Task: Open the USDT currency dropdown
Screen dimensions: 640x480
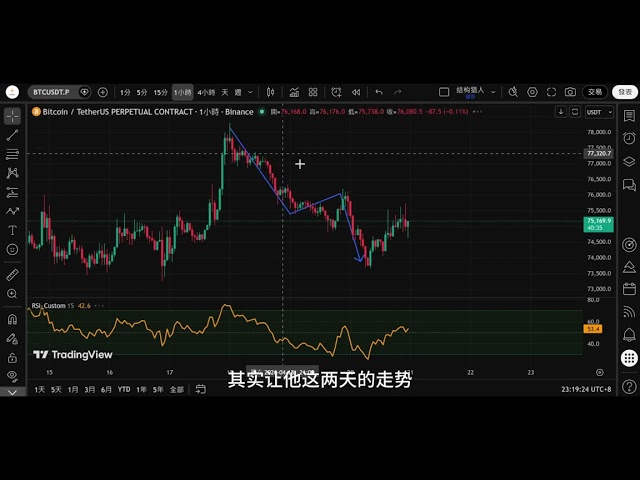Action: click(x=598, y=112)
